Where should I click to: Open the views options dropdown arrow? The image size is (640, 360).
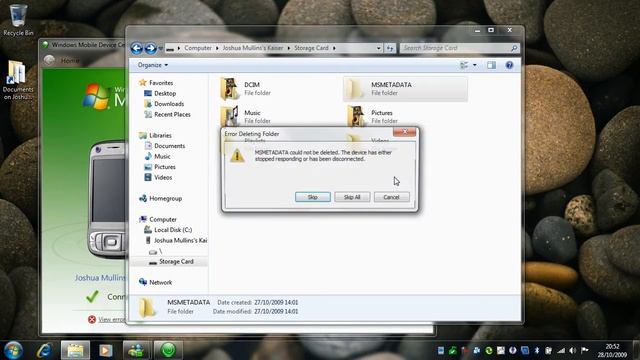pyautogui.click(x=475, y=65)
